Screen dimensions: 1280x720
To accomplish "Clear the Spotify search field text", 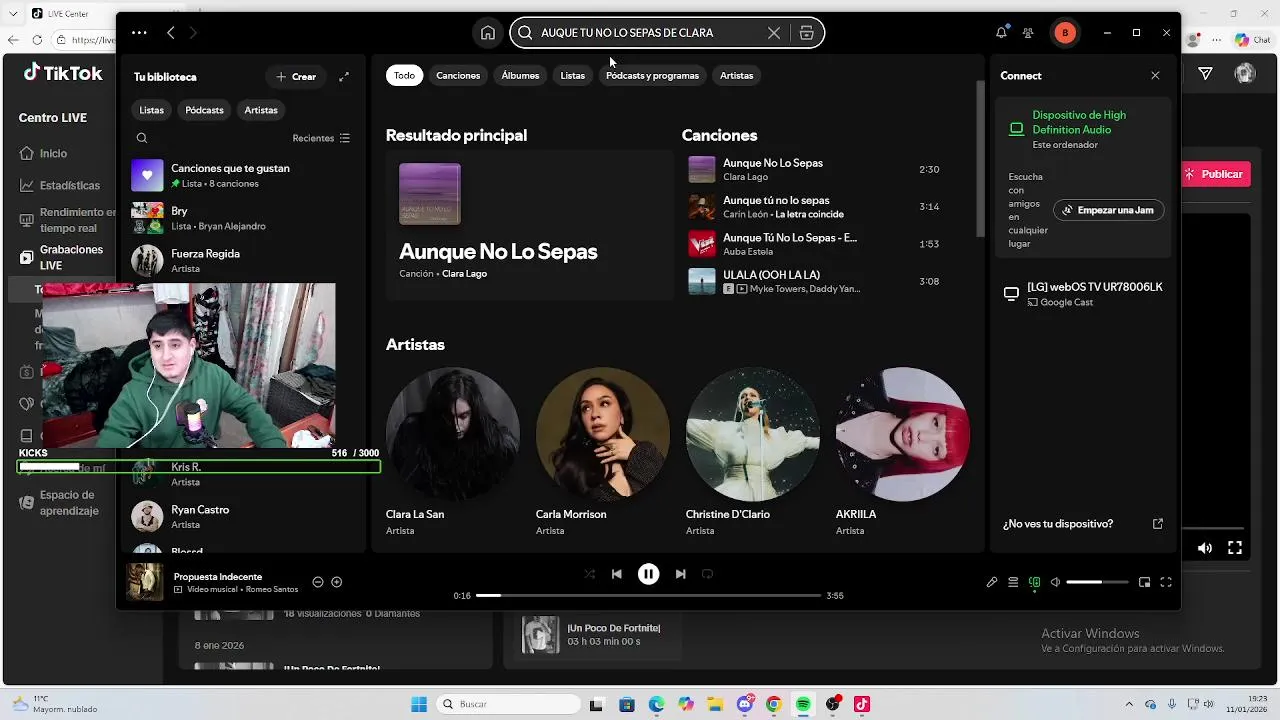I will tap(774, 33).
